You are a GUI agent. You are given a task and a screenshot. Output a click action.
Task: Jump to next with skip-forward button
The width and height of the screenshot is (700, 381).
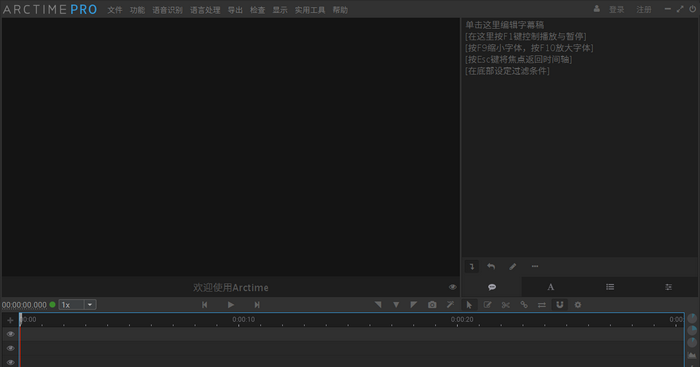(x=257, y=305)
